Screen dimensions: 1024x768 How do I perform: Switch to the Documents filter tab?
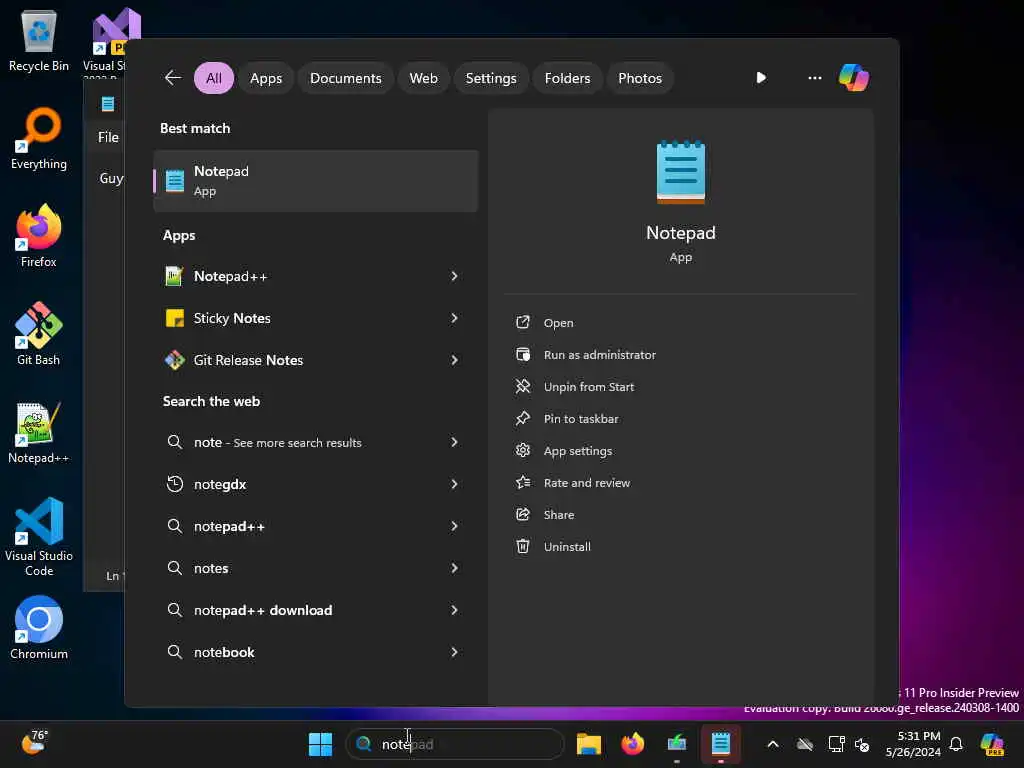(345, 78)
